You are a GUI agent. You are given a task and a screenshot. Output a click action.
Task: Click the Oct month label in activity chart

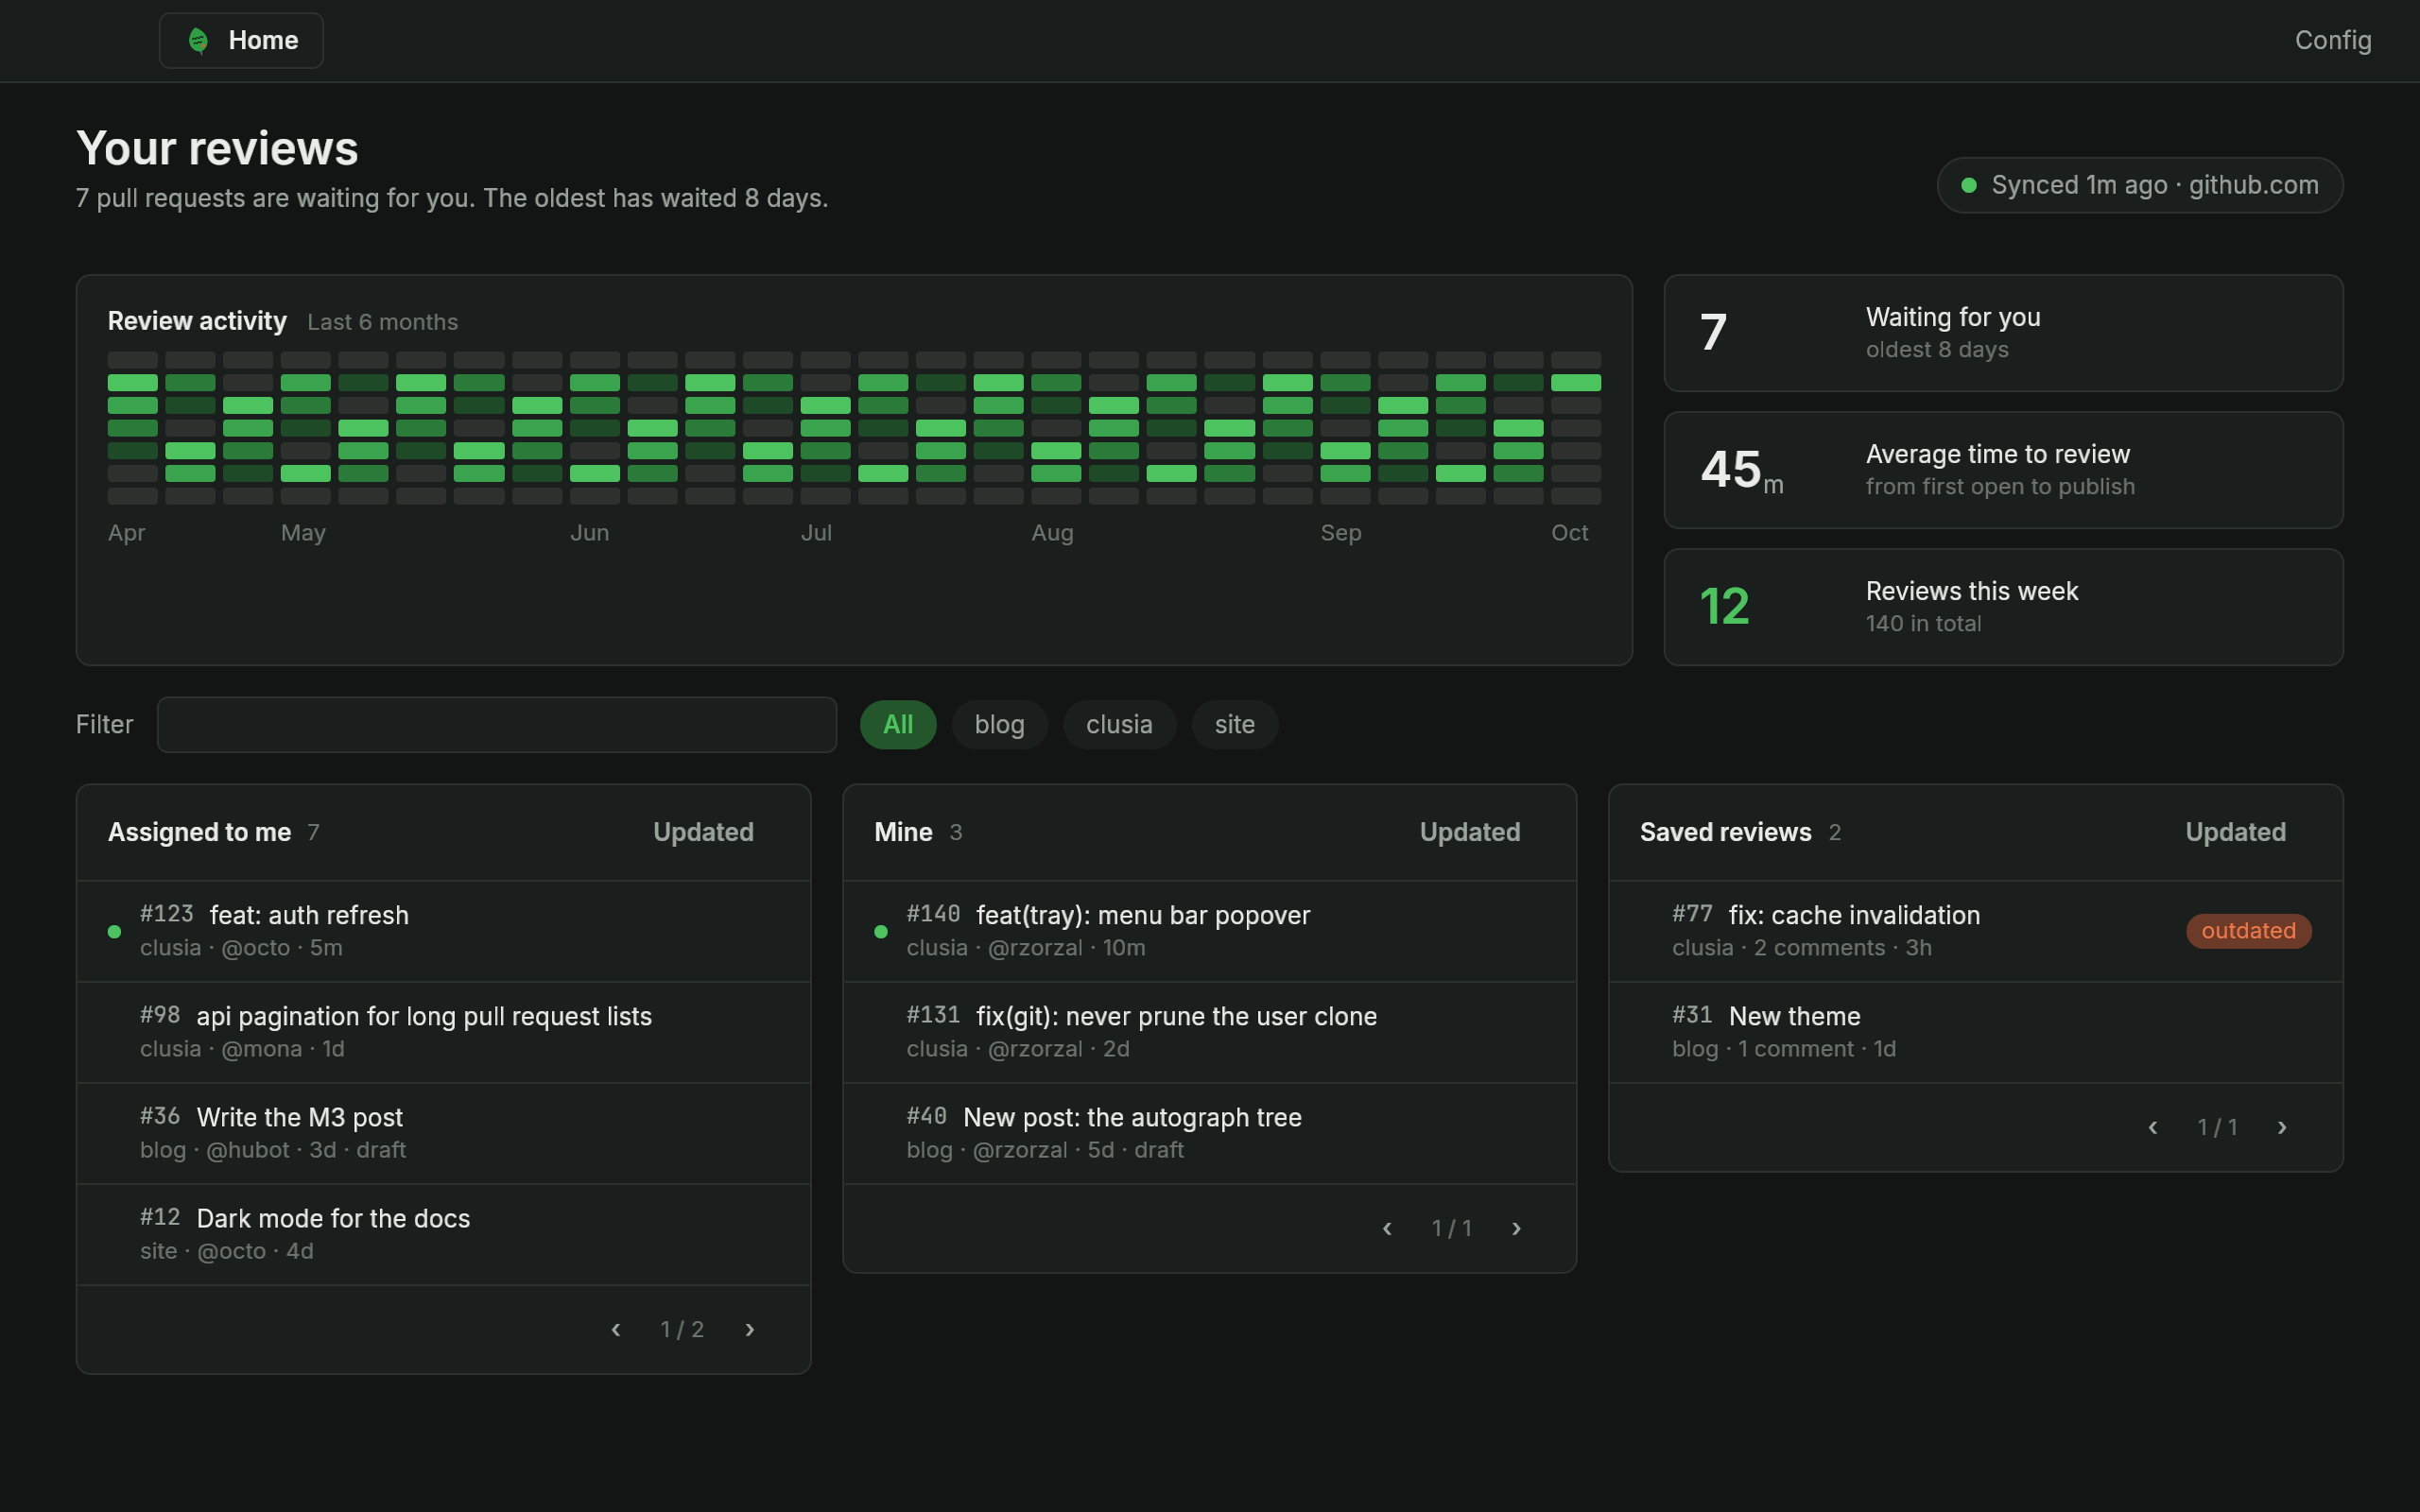tap(1569, 533)
